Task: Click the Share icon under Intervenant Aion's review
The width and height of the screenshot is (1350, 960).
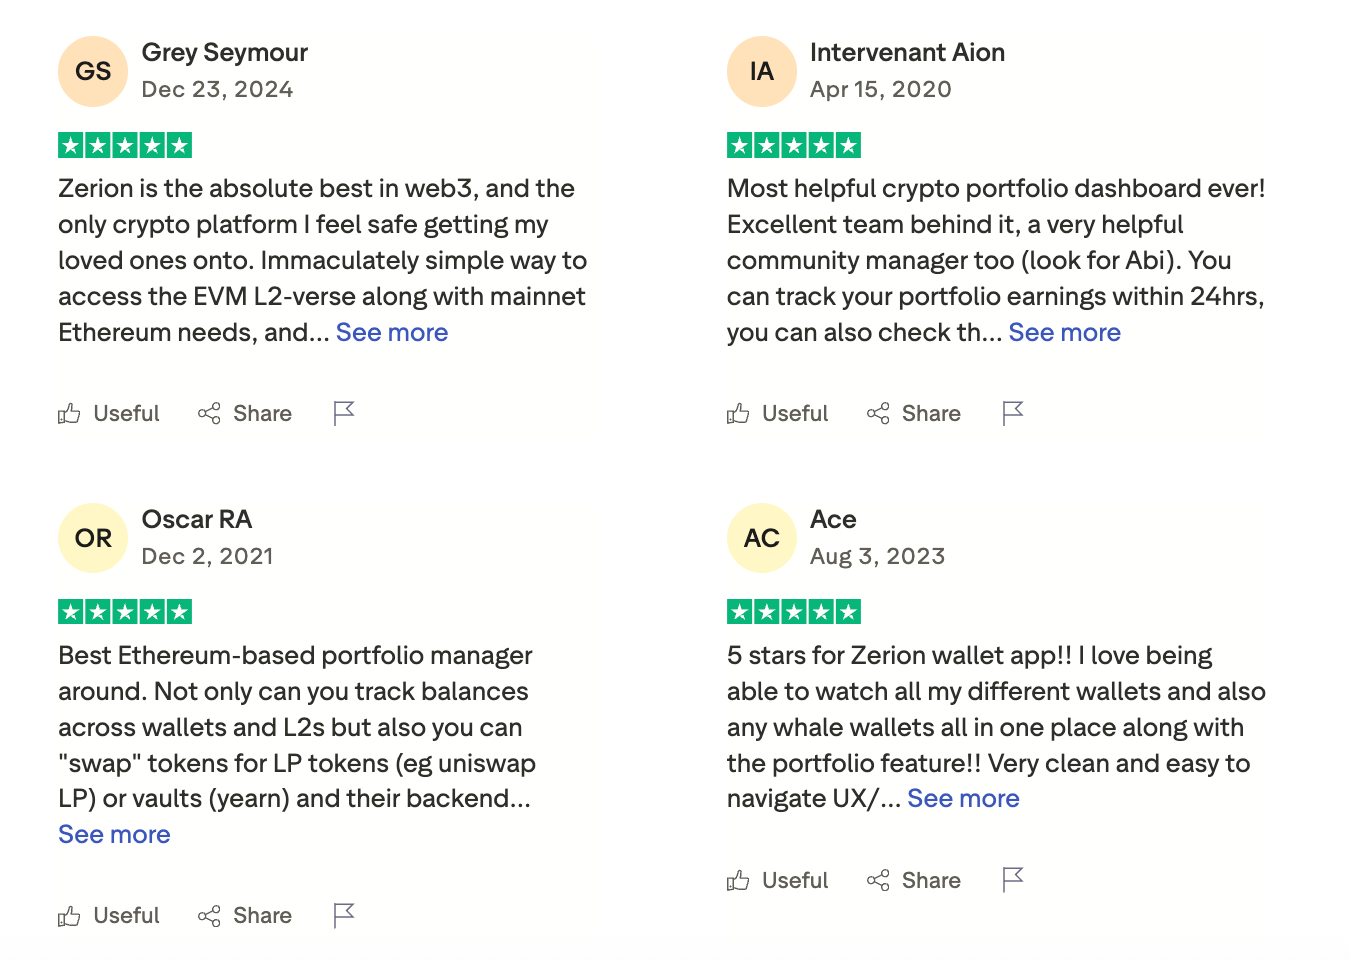Action: coord(878,413)
